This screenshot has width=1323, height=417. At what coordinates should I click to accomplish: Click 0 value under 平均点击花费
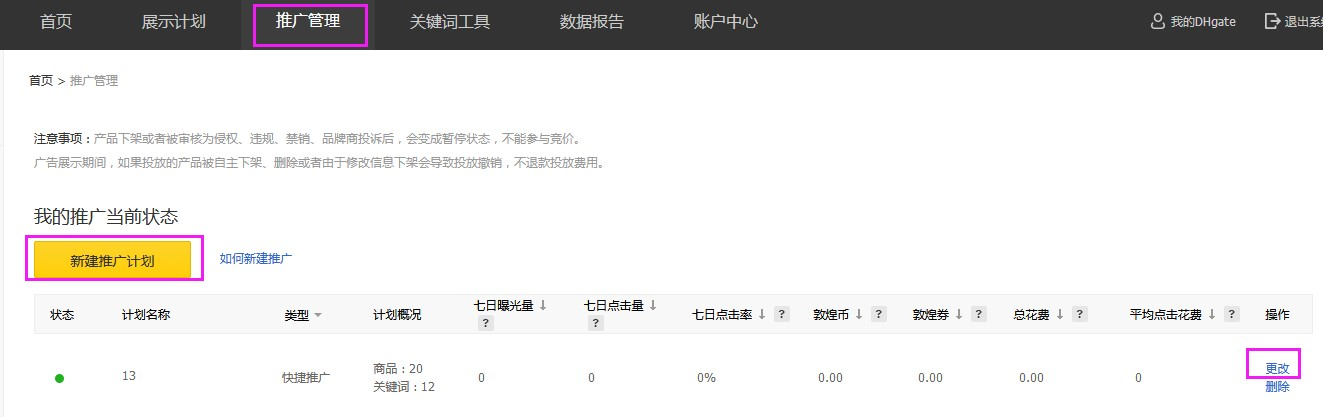coord(1138,378)
